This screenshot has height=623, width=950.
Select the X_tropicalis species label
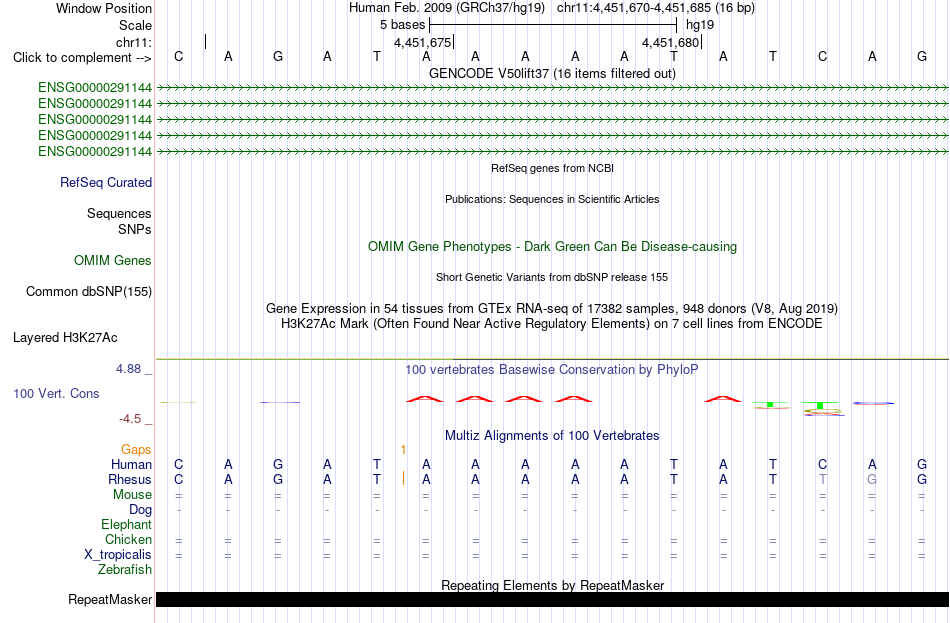pyautogui.click(x=118, y=555)
